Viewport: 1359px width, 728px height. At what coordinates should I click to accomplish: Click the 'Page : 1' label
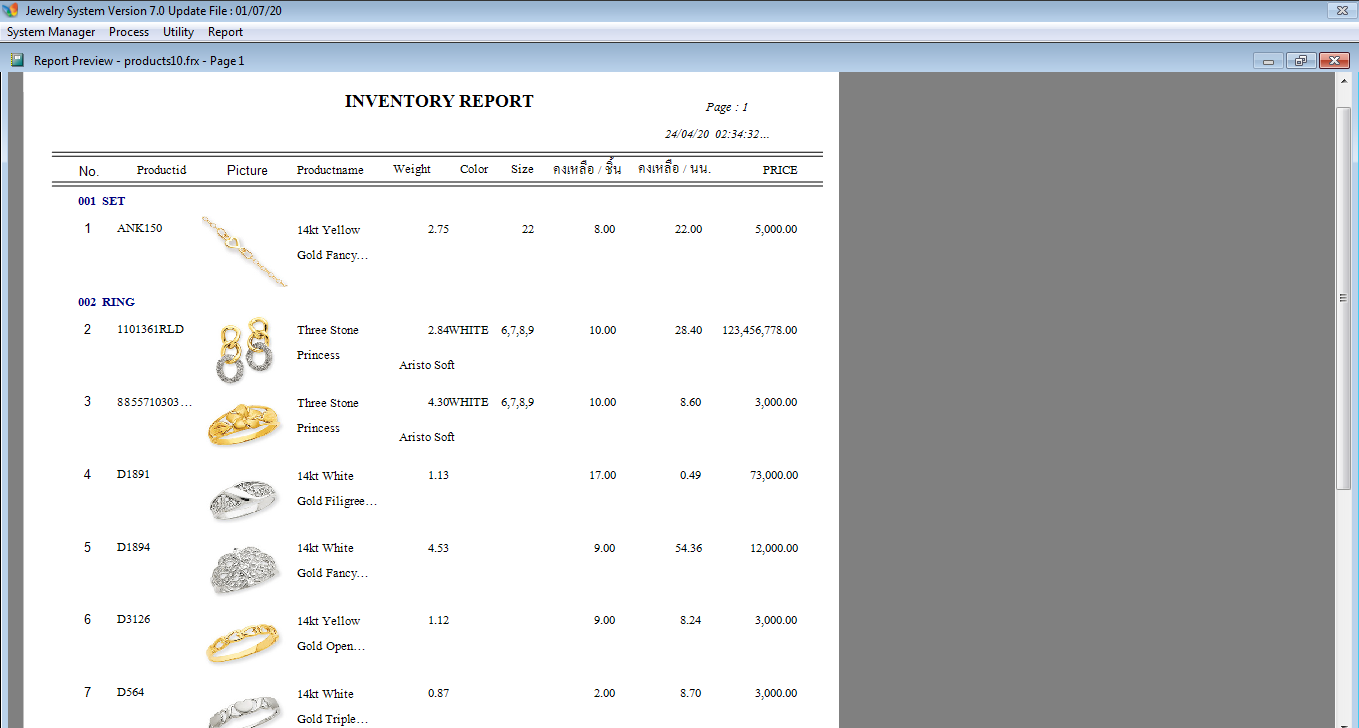(727, 107)
